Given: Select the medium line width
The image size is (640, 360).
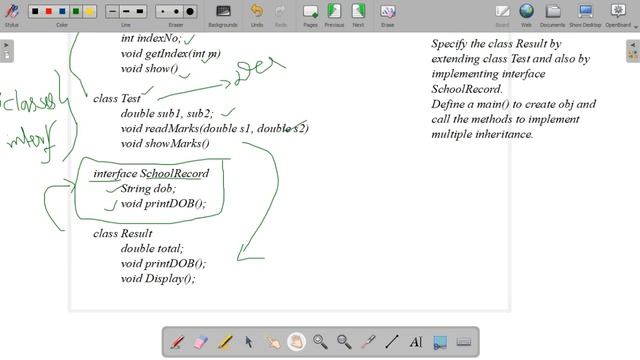Looking at the screenshot, I should pyautogui.click(x=126, y=11).
